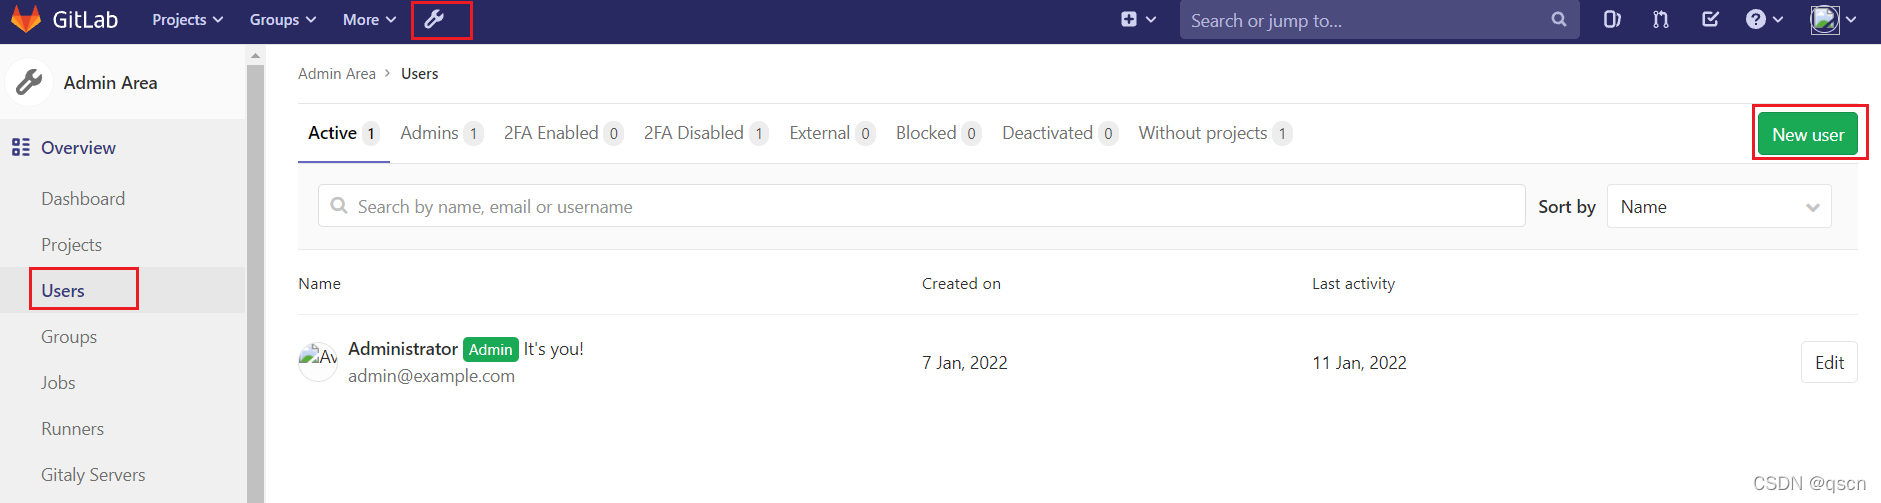Switch to the Admins tab

[441, 133]
